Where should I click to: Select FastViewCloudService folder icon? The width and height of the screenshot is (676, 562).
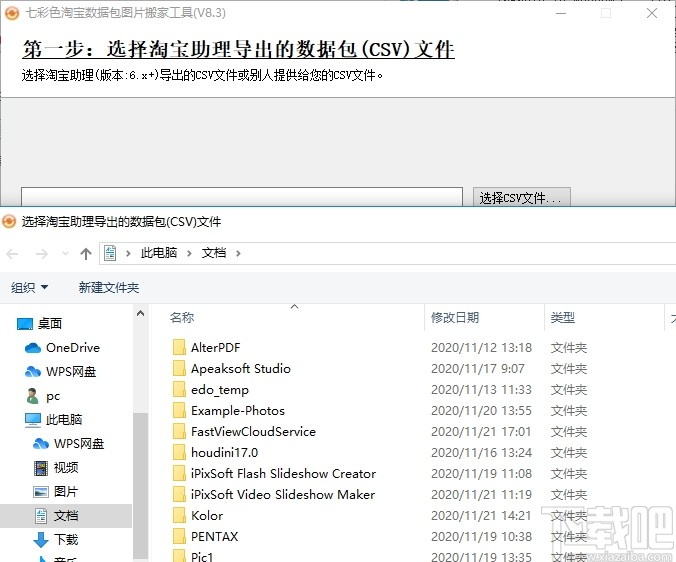point(179,431)
